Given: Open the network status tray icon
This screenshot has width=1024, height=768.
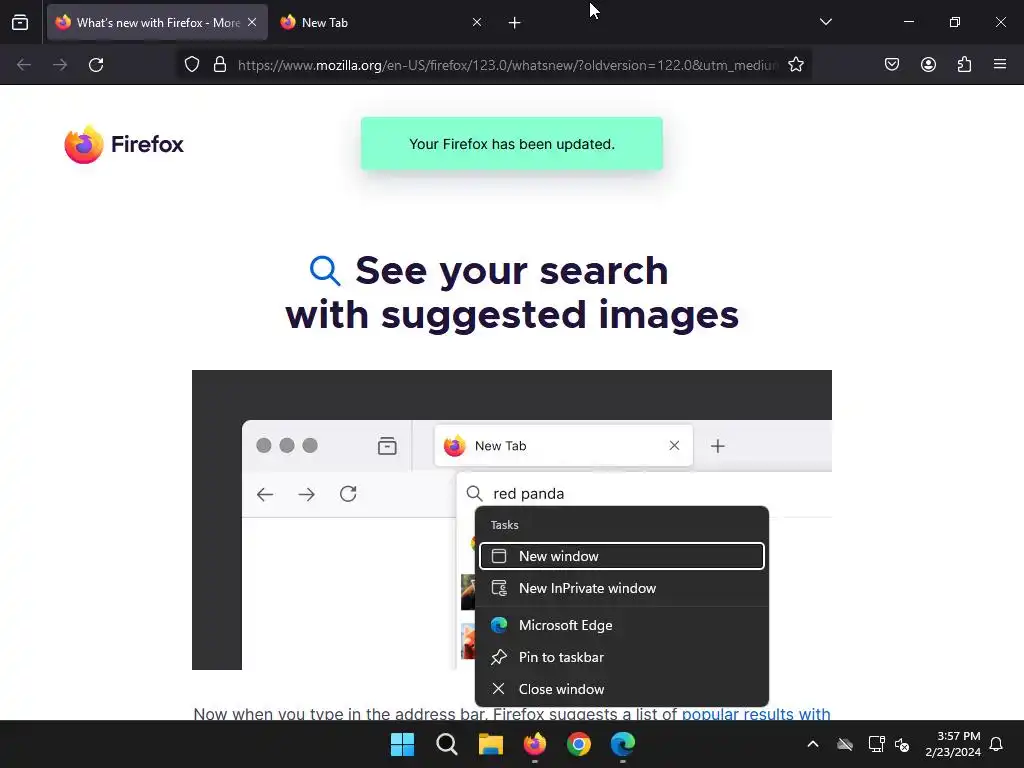Looking at the screenshot, I should [876, 744].
